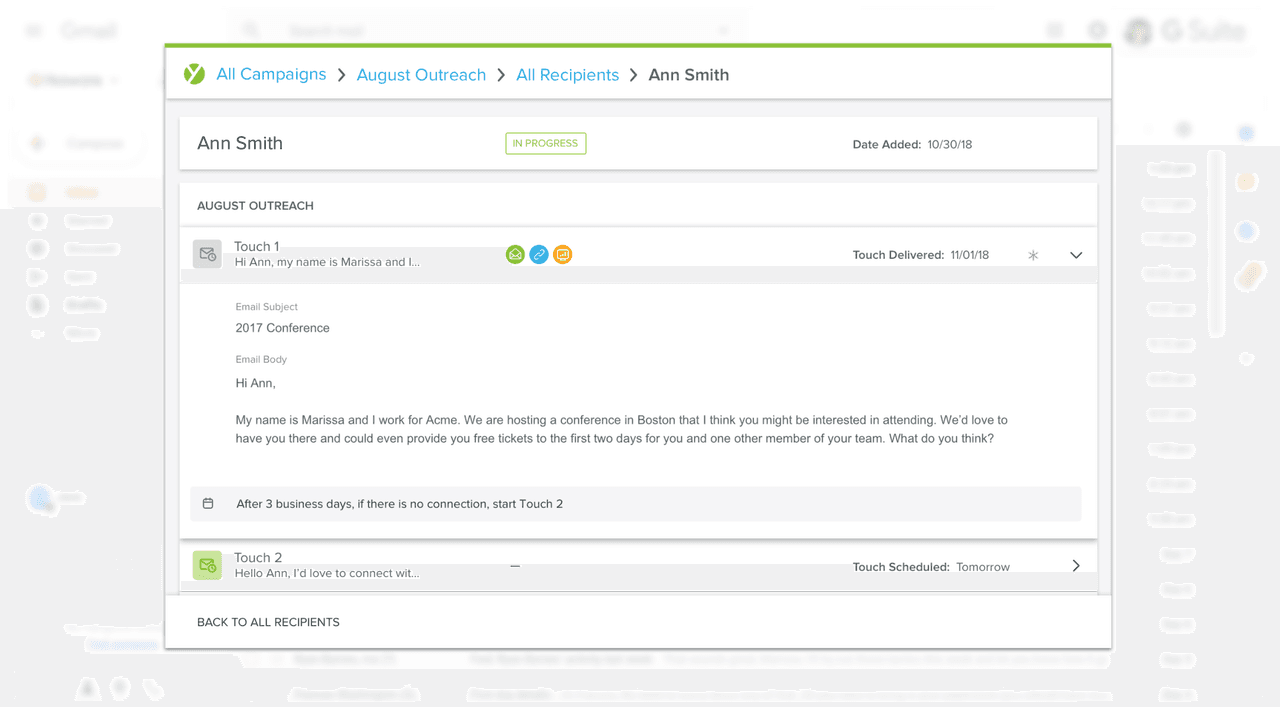
Task: Open the August Outreach breadcrumb
Action: pos(421,75)
